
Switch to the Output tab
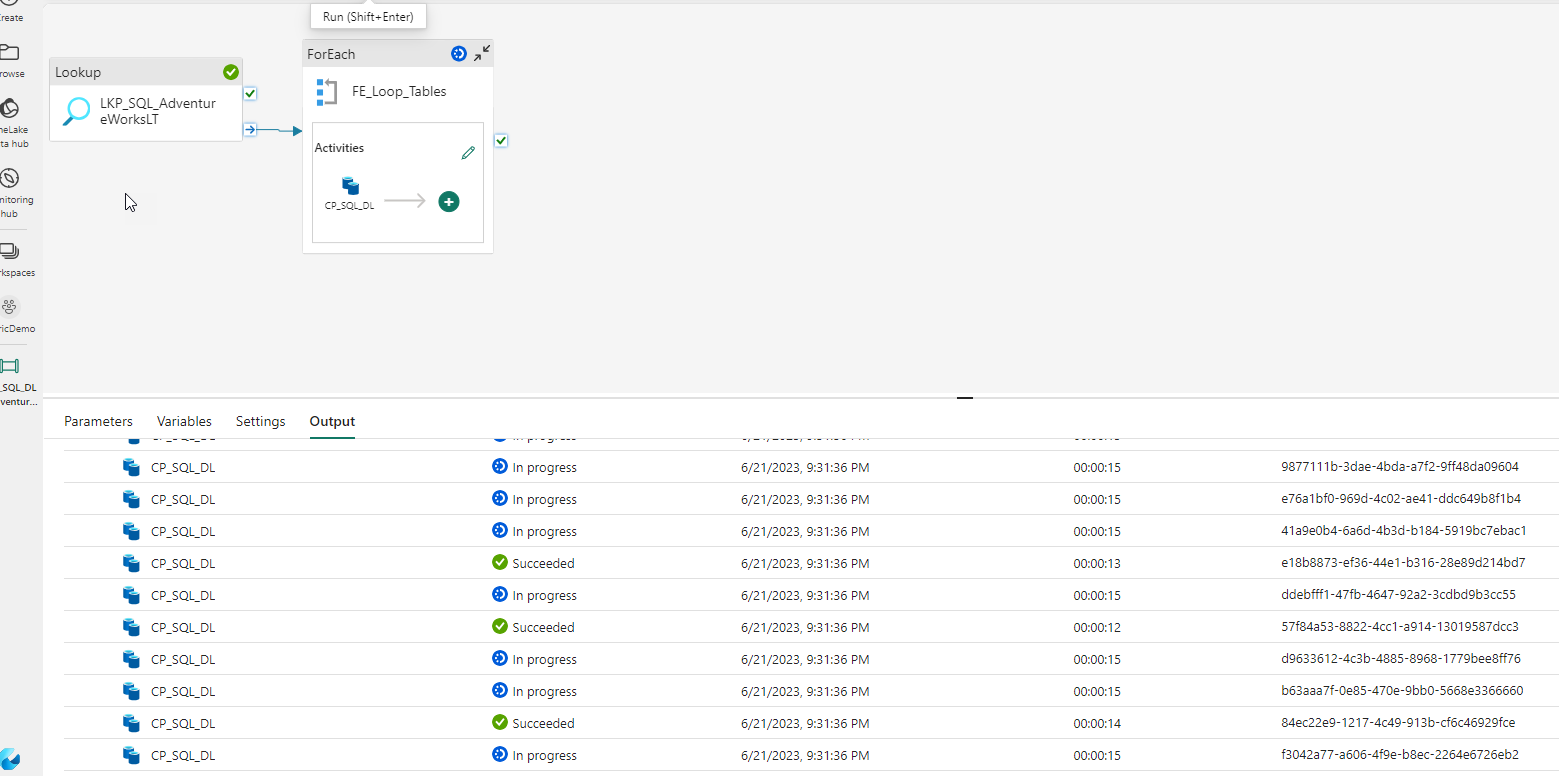click(332, 421)
